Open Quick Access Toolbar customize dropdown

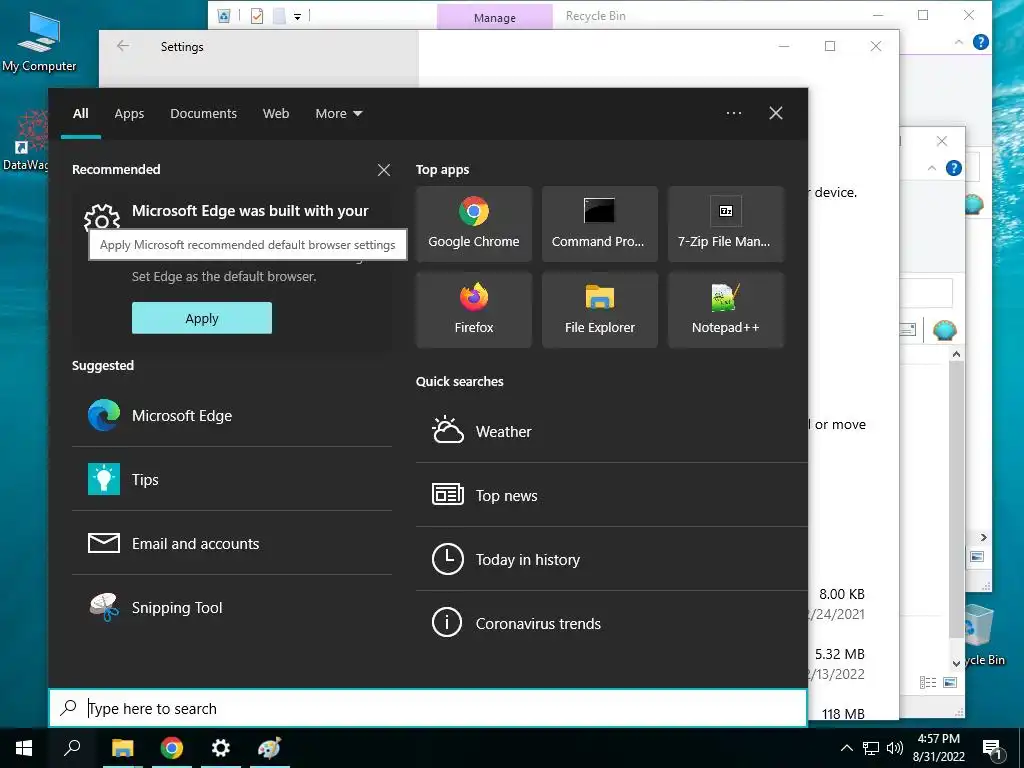pyautogui.click(x=297, y=16)
